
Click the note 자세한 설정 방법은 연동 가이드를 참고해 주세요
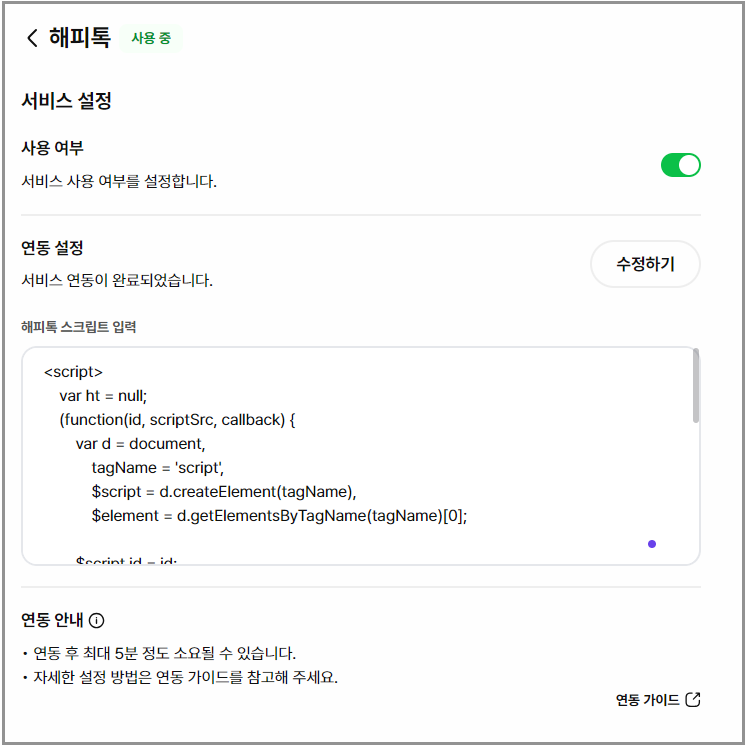(185, 677)
